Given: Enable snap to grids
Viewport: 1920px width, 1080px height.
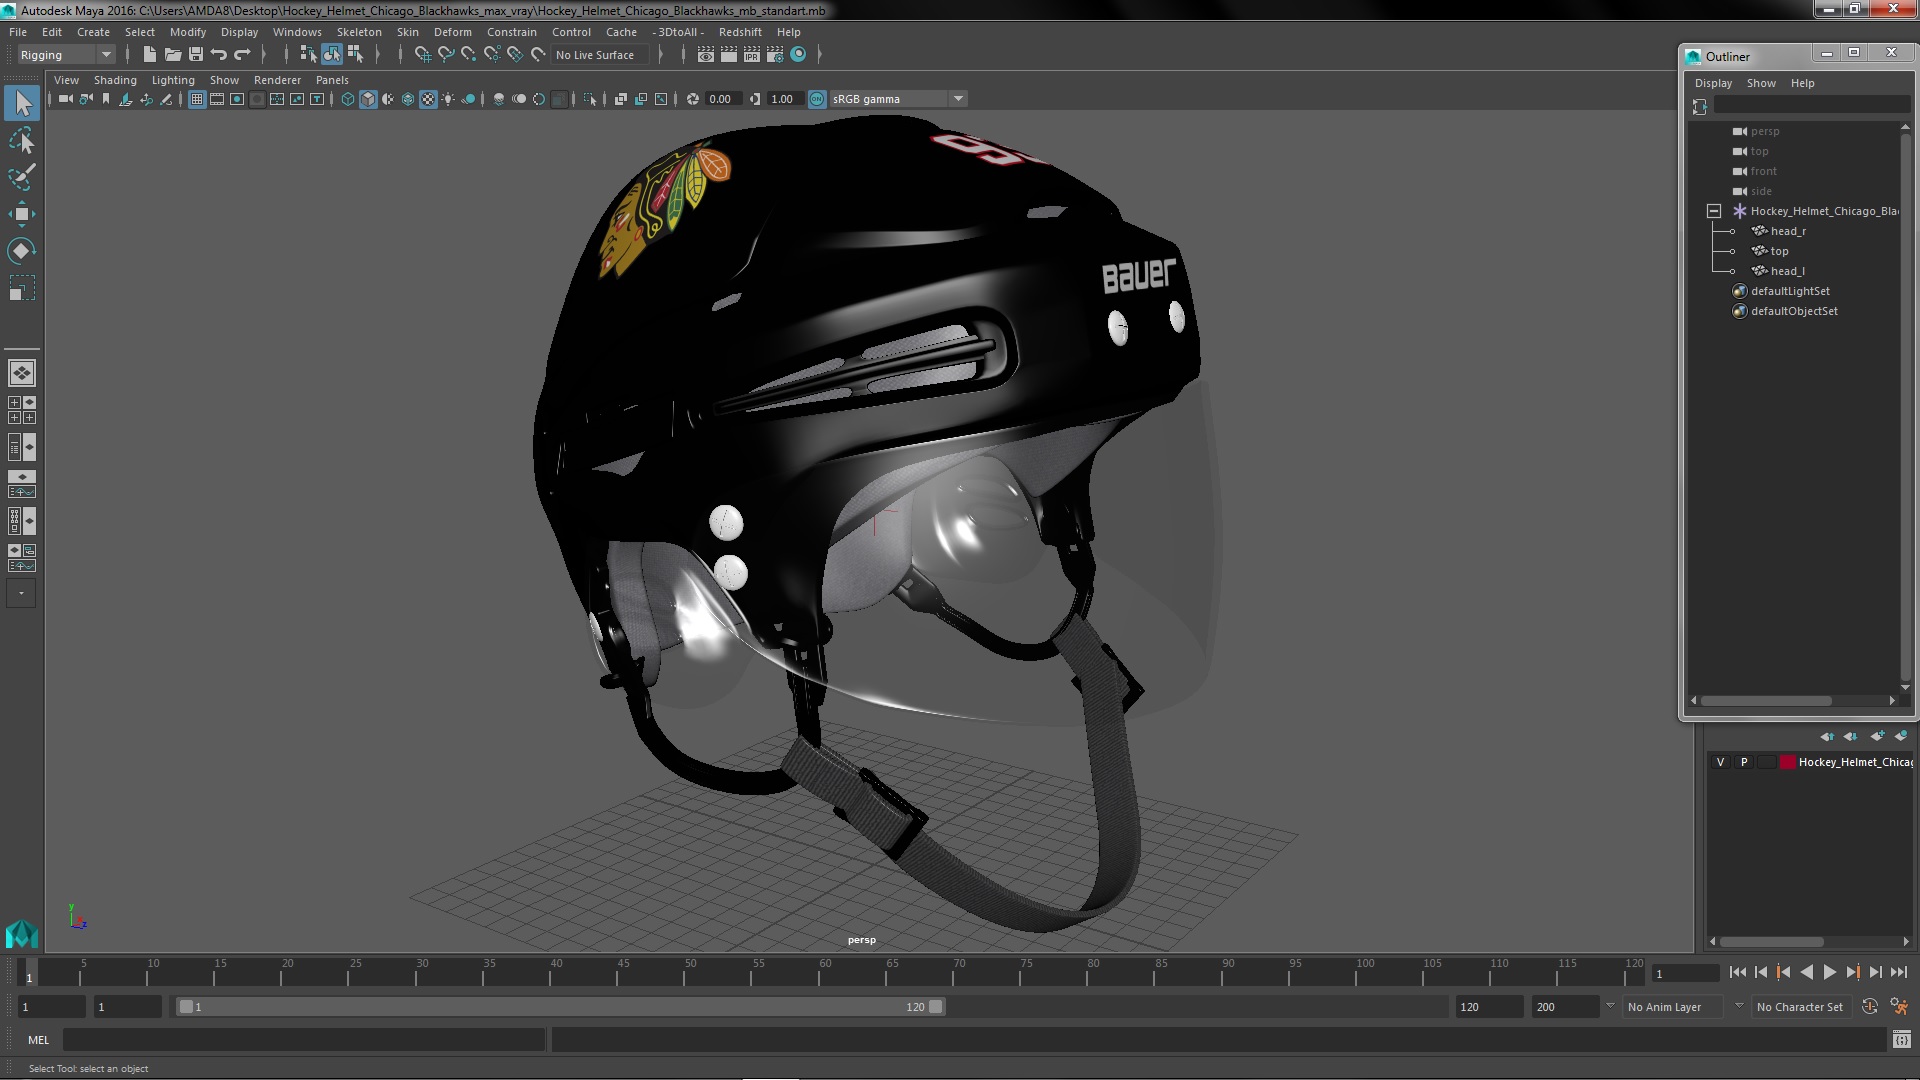Looking at the screenshot, I should pyautogui.click(x=423, y=55).
